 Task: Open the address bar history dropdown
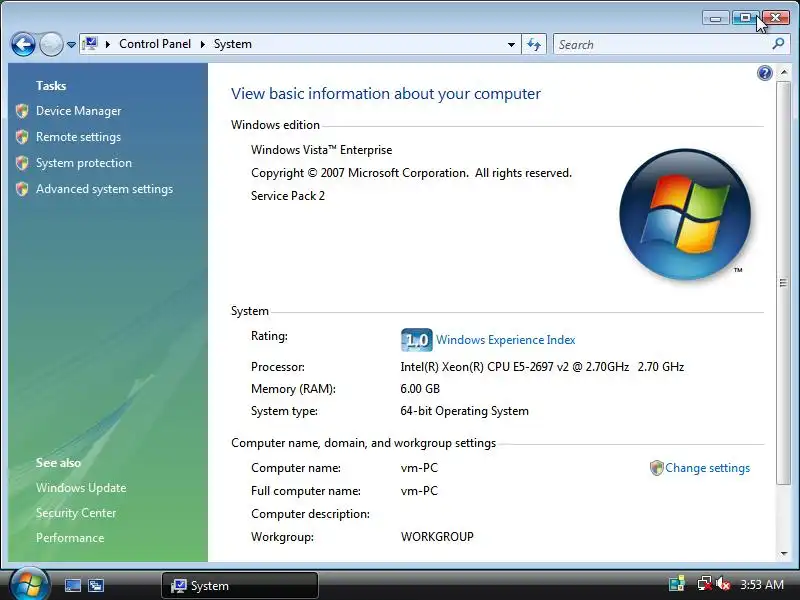[x=511, y=44]
